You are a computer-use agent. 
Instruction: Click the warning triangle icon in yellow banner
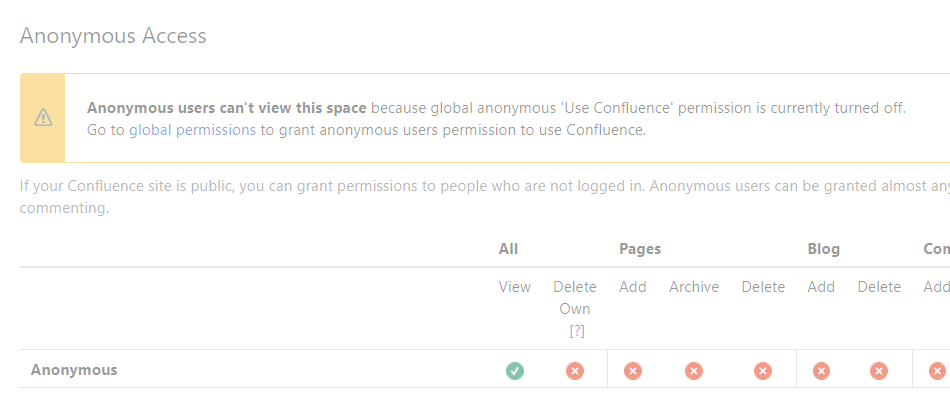point(43,118)
